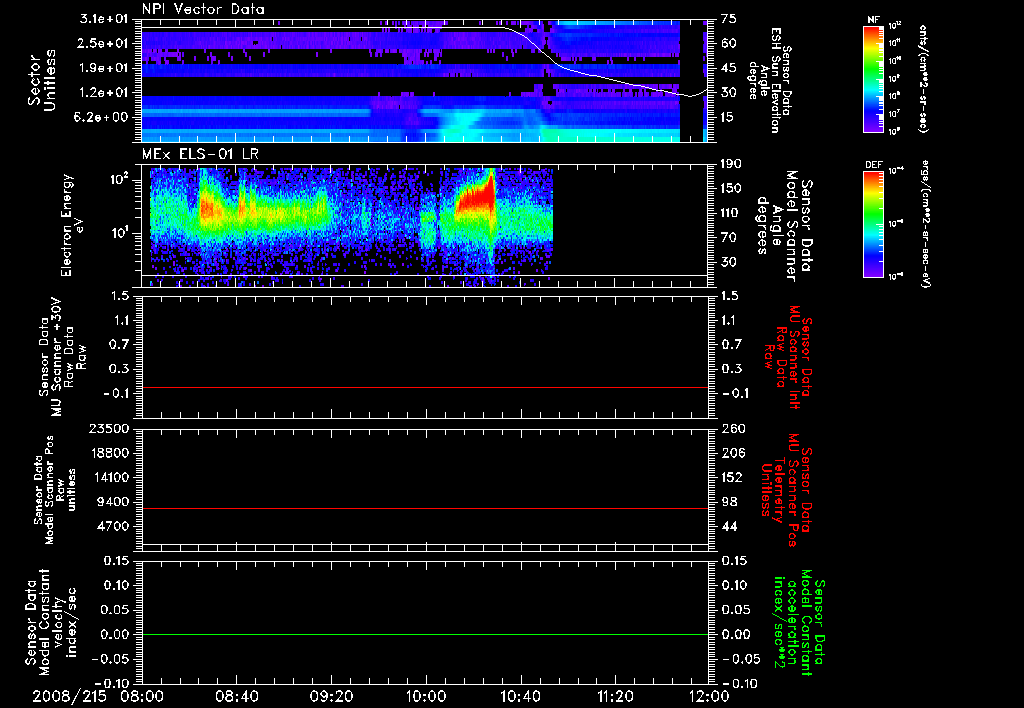Click the 23500 scanner position tick
This screenshot has width=1024, height=708.
(109, 428)
